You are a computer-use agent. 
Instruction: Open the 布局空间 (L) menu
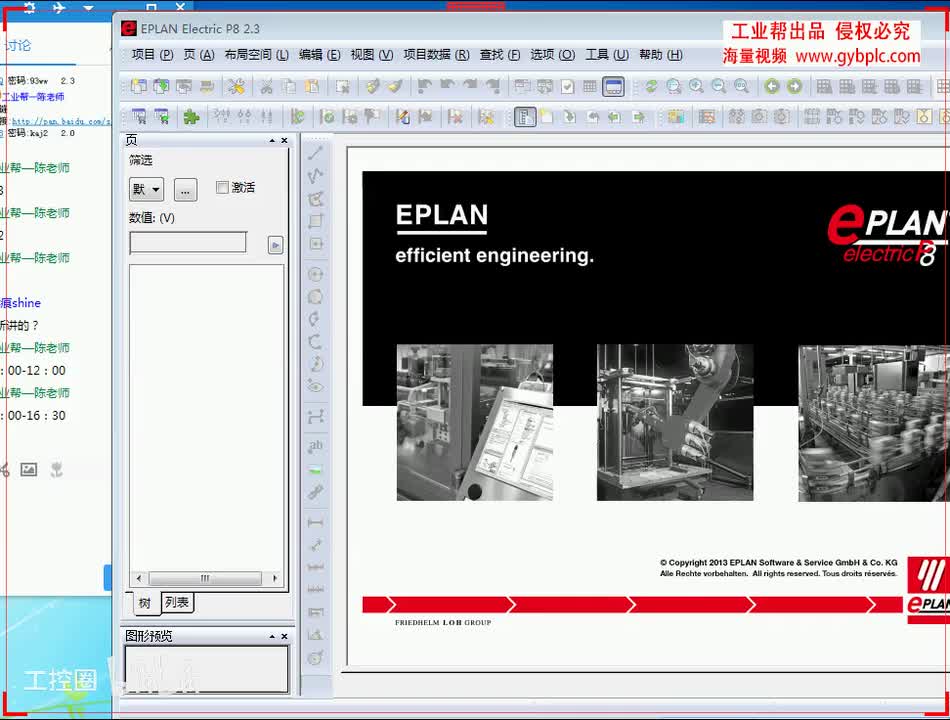point(256,55)
